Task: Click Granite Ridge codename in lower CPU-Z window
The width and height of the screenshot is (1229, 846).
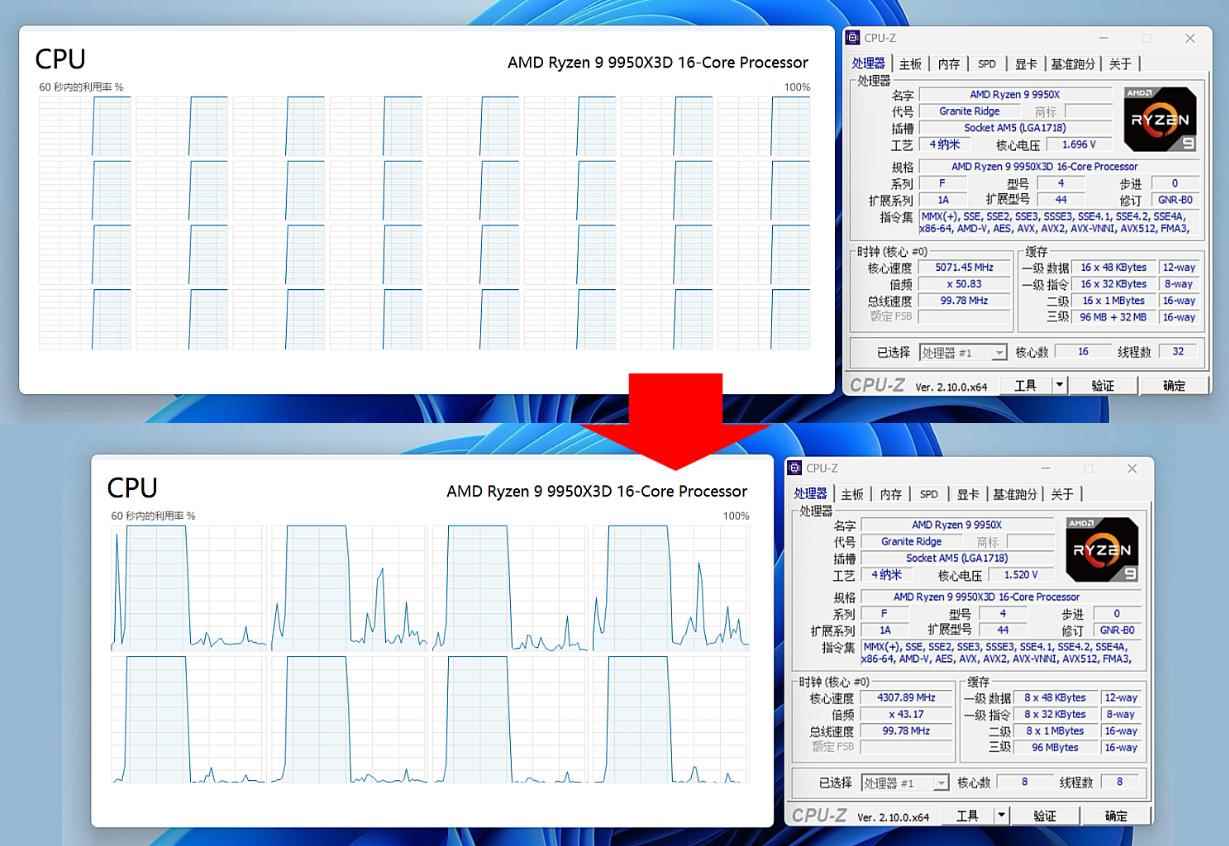Action: tap(911, 542)
